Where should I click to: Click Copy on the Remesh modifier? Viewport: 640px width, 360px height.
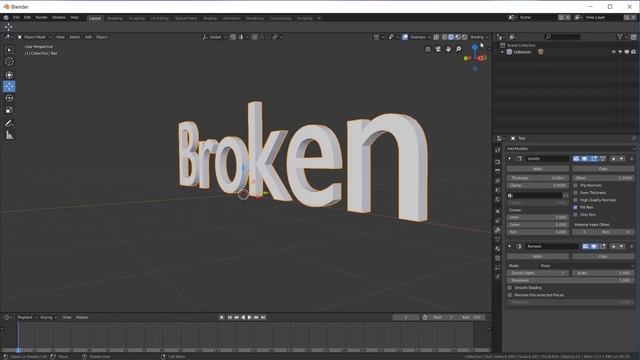pyautogui.click(x=603, y=257)
